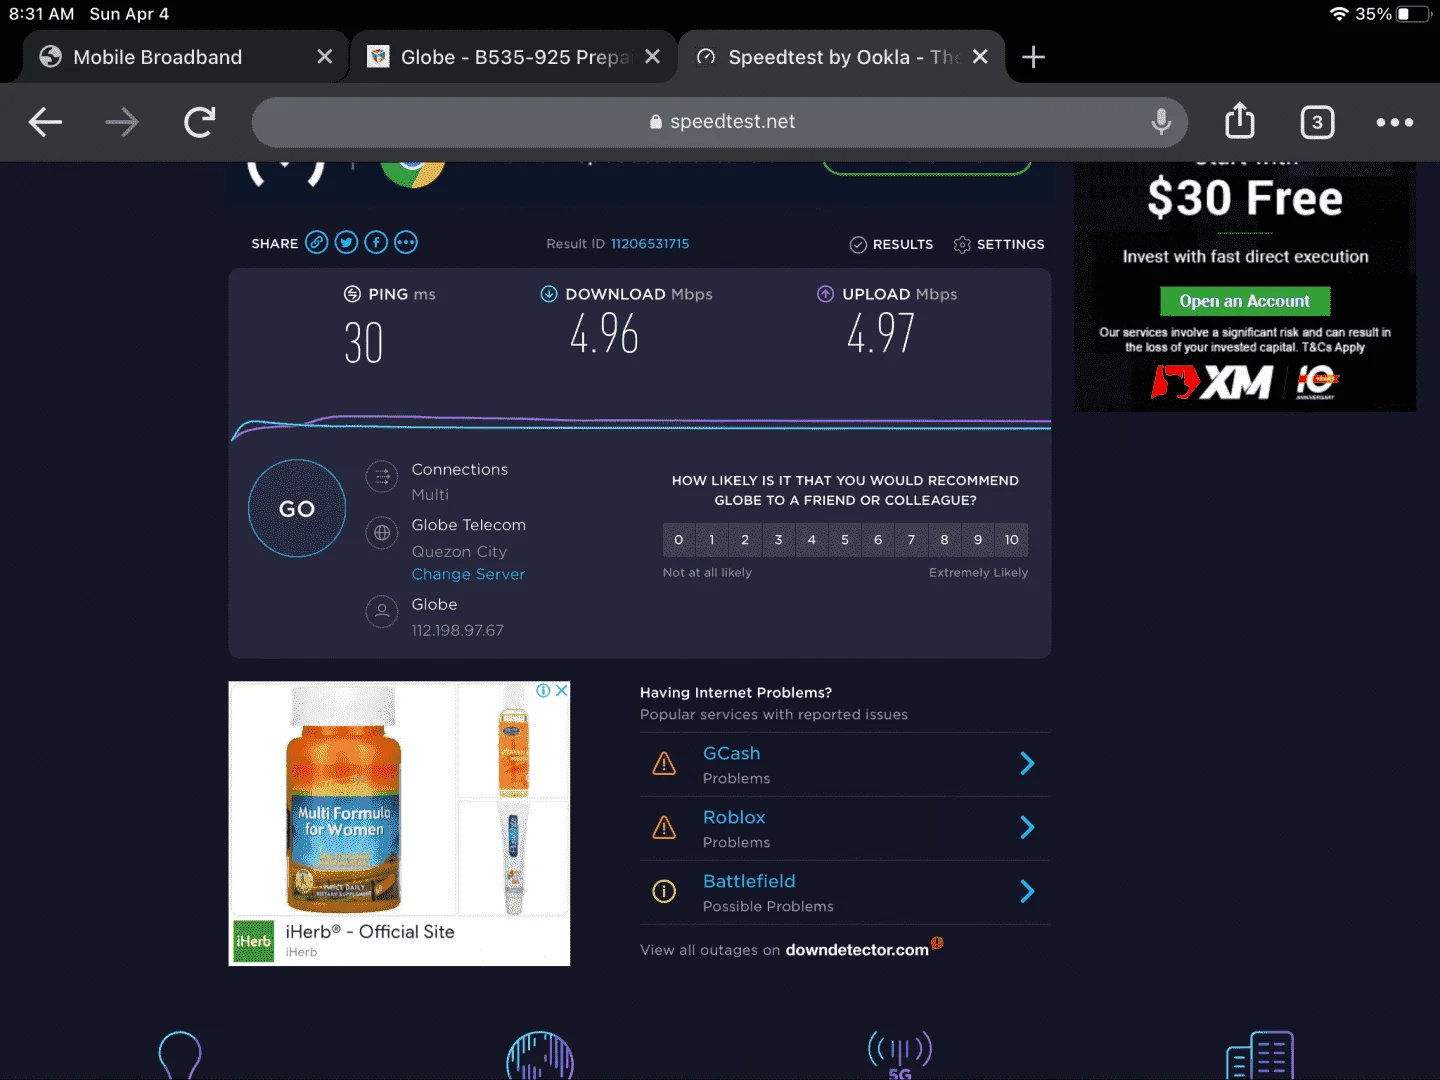Tap the browser back arrow
Viewport: 1440px width, 1080px height.
(x=45, y=122)
